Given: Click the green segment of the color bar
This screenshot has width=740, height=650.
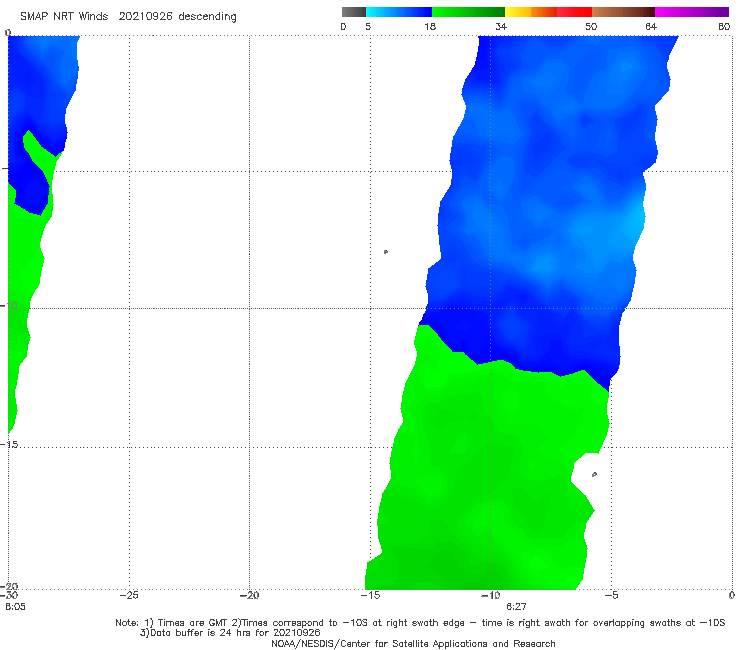Looking at the screenshot, I should (469, 12).
